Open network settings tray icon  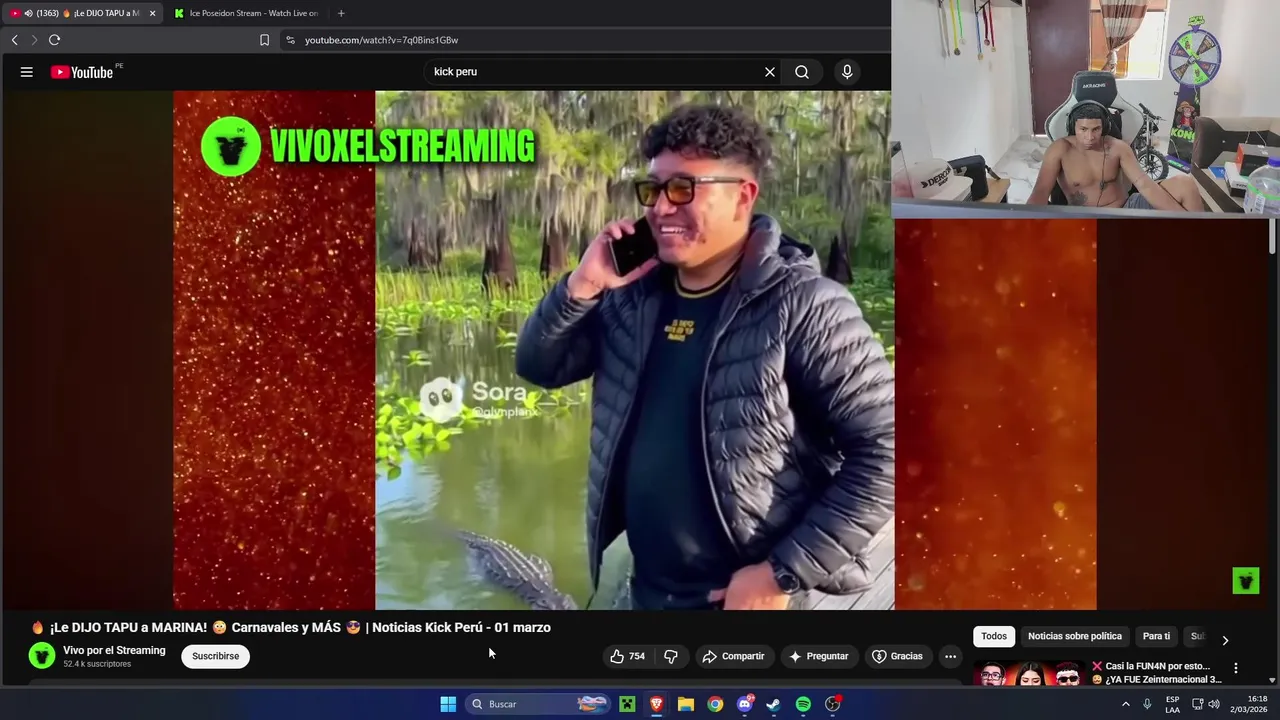(x=1197, y=704)
